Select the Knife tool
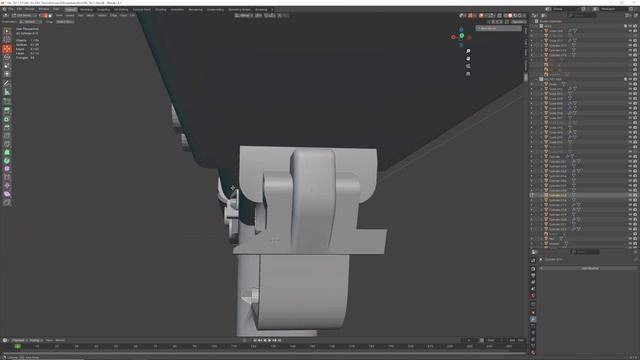This screenshot has height=360, width=640. point(7,144)
